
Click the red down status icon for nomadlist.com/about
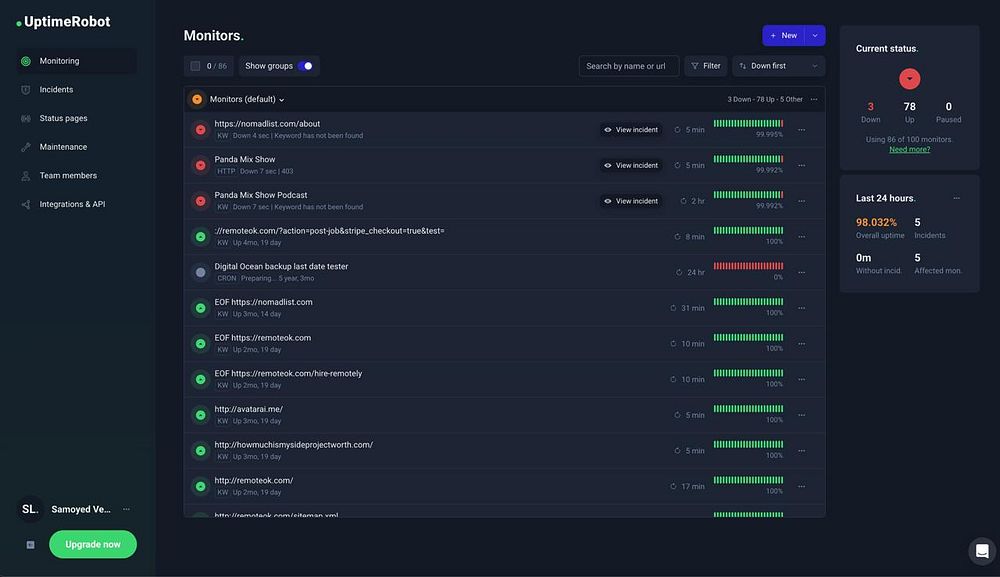click(200, 130)
